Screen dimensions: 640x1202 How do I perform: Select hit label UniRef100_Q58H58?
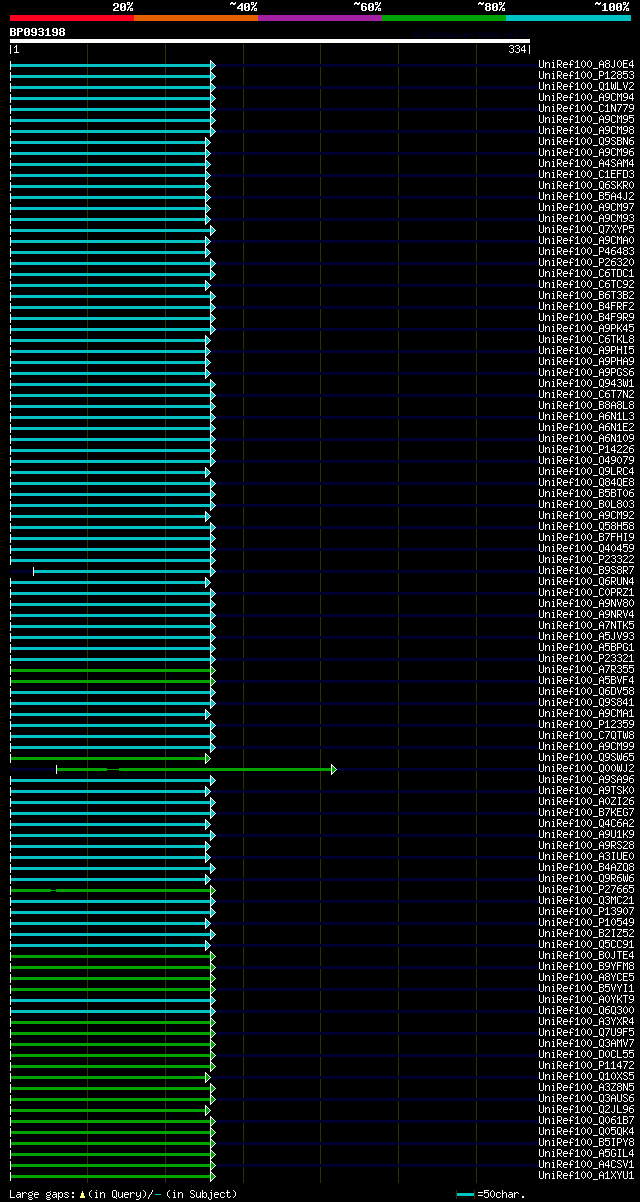coord(586,526)
